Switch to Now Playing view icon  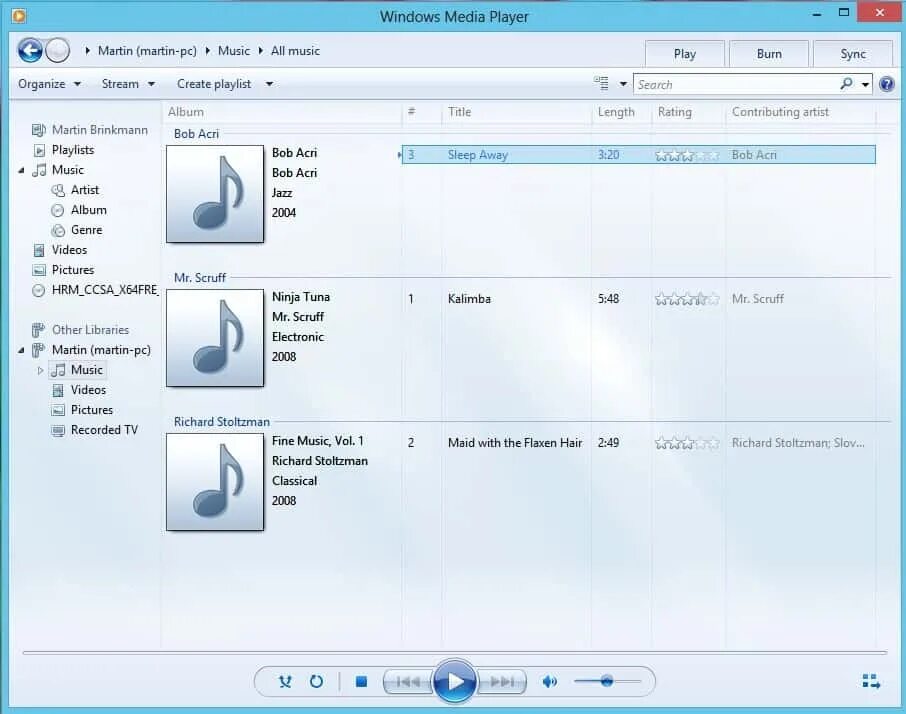click(x=871, y=681)
